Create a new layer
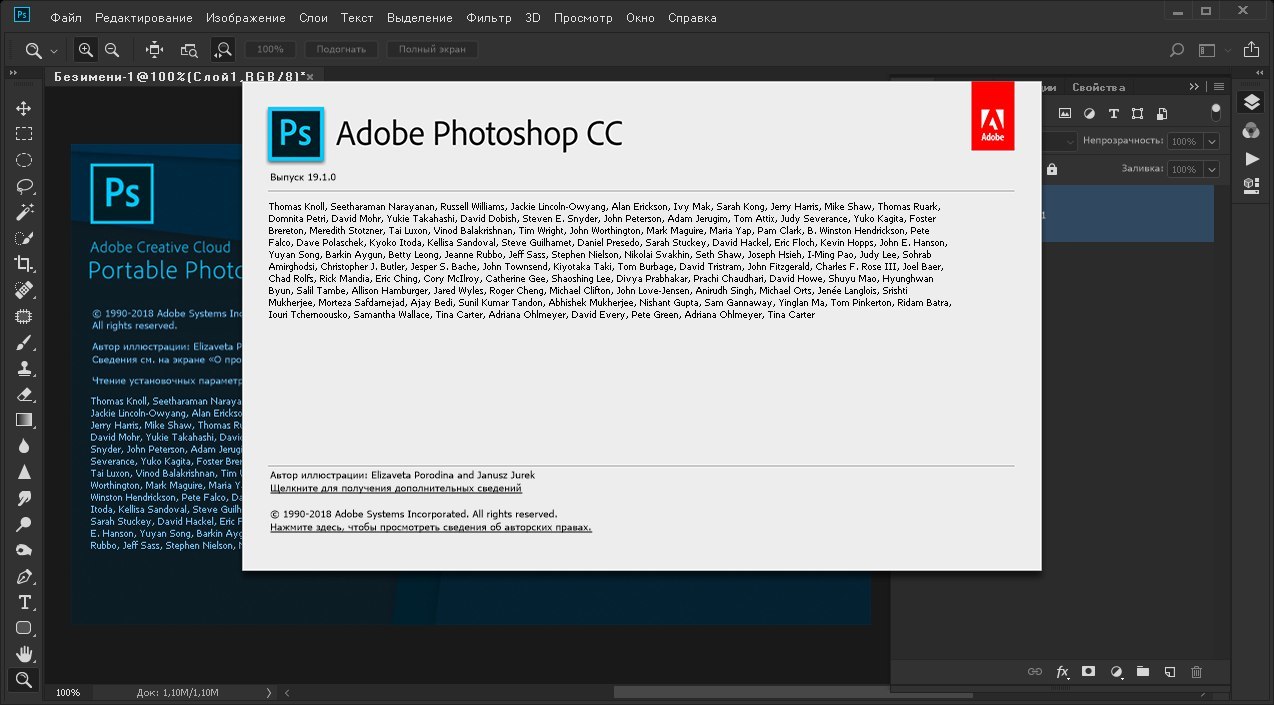The width and height of the screenshot is (1274, 705). pos(1169,672)
